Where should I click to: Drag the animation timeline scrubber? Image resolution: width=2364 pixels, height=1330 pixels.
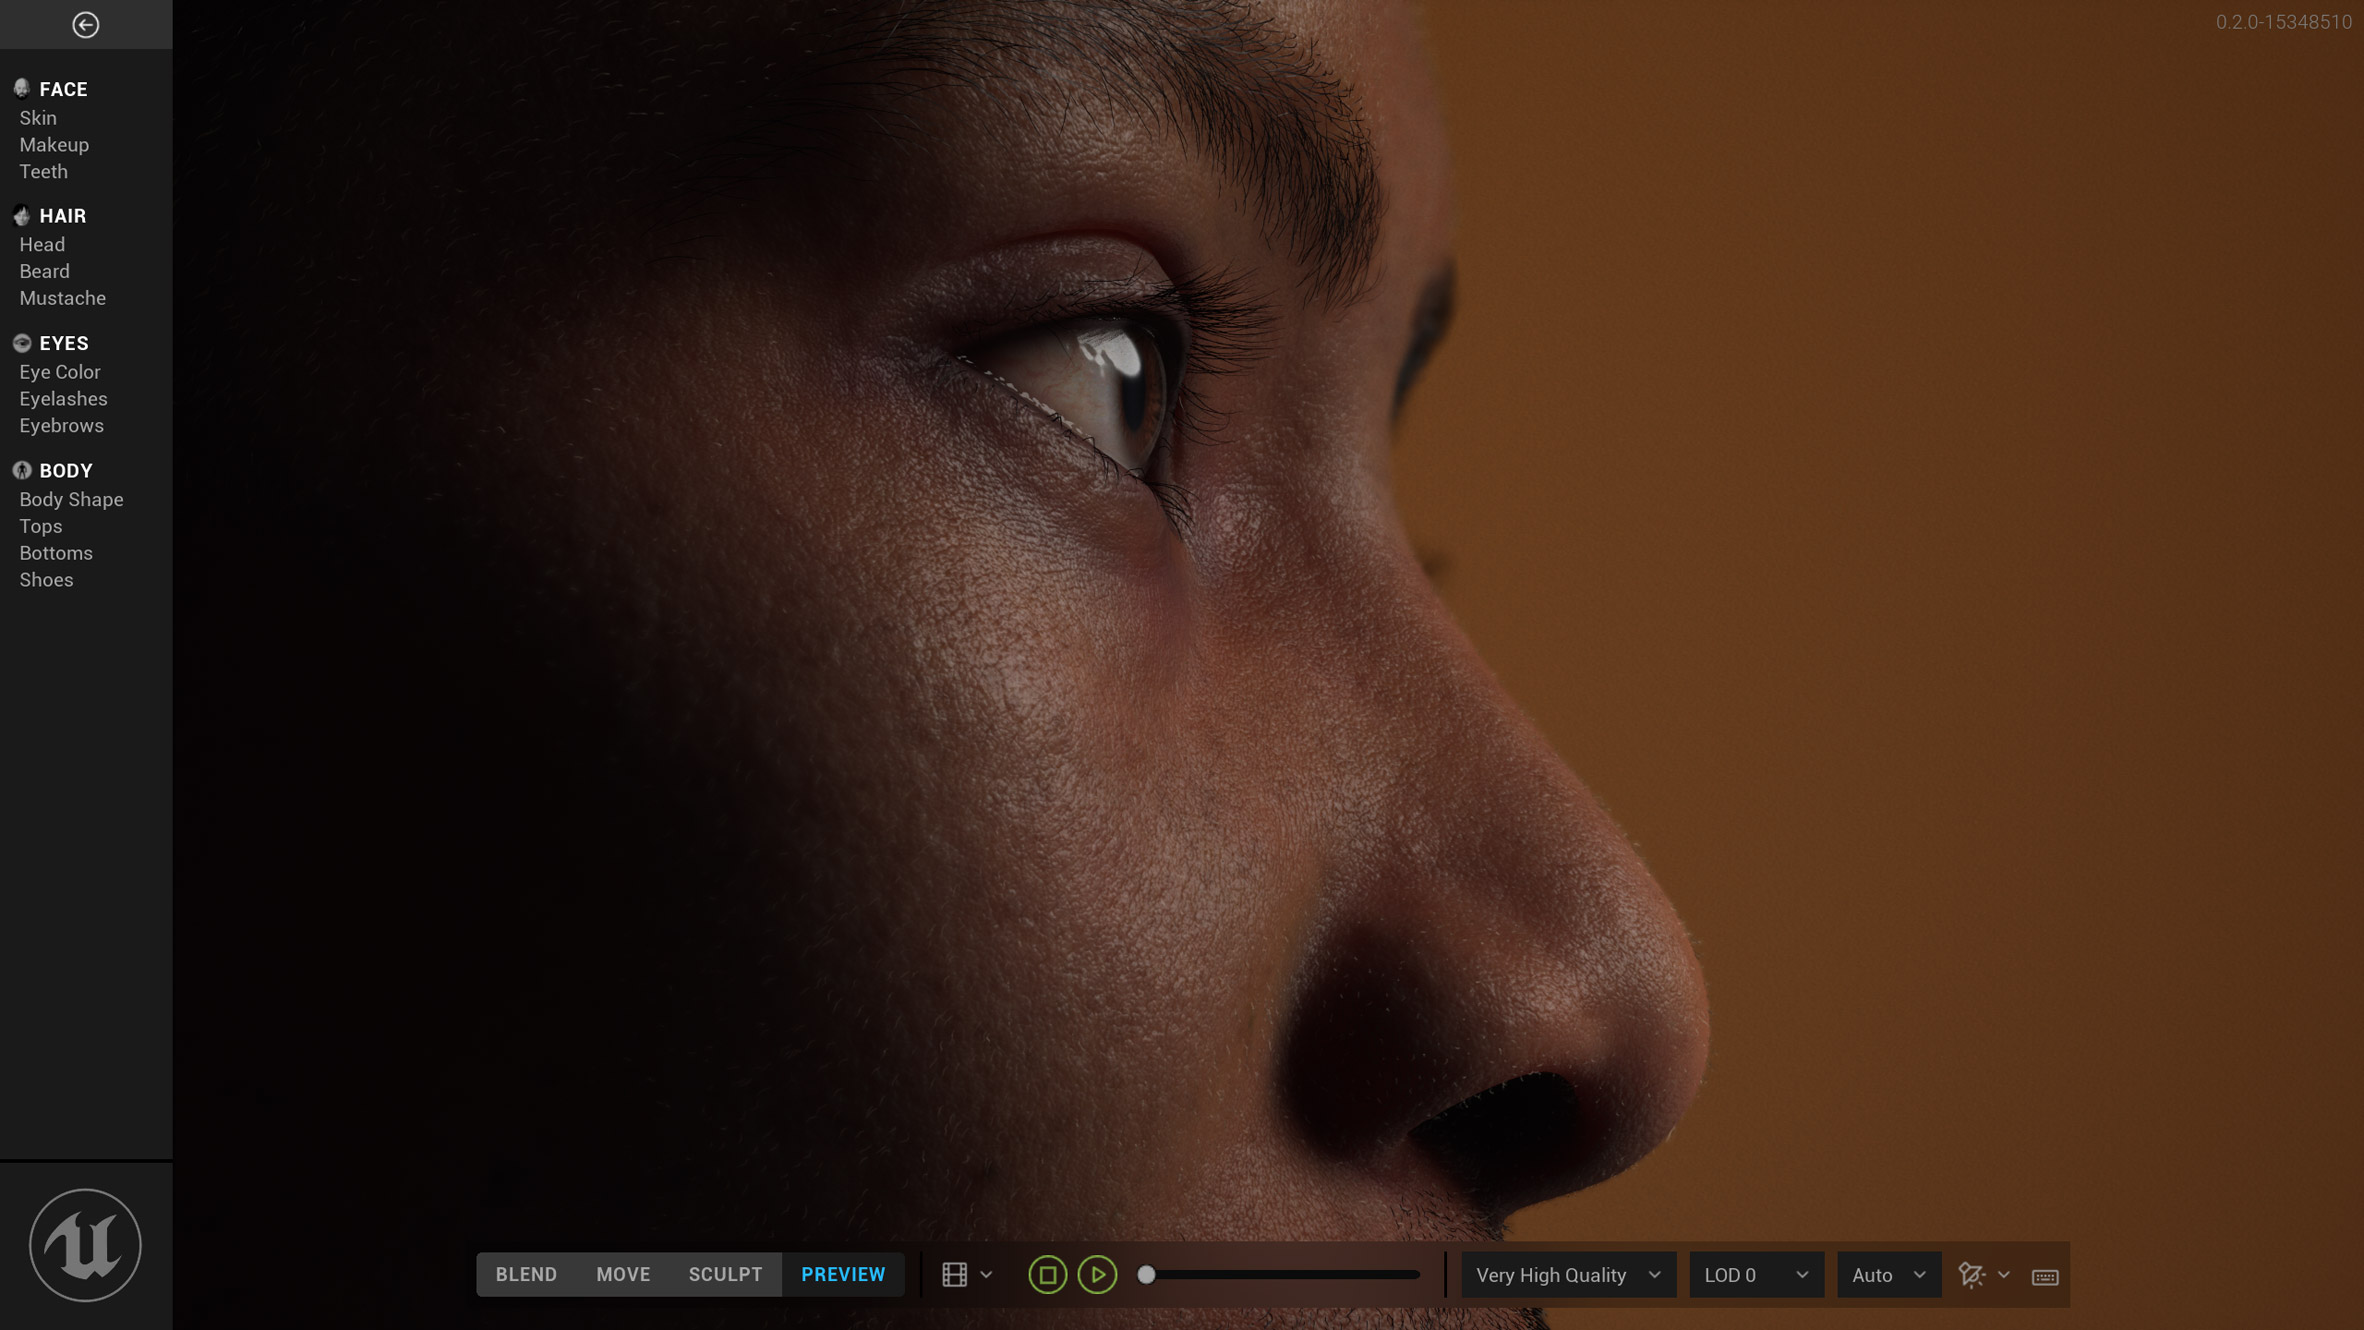(x=1146, y=1275)
